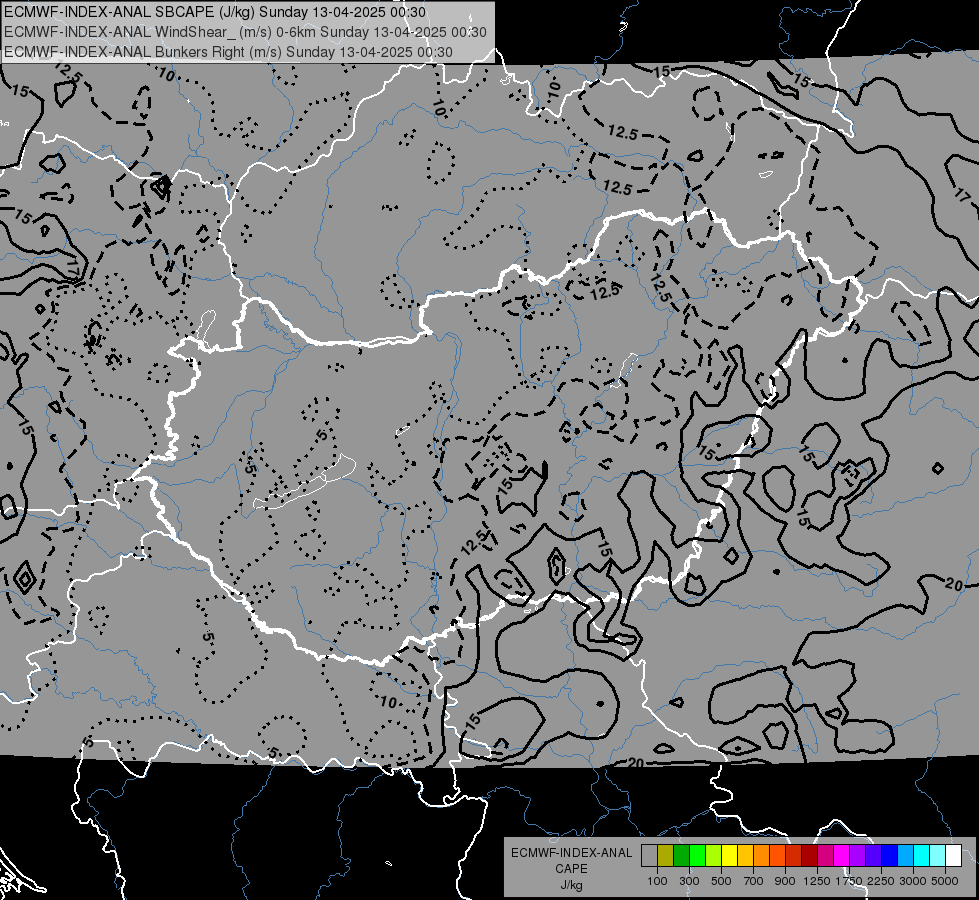Select the pure yellow legend swatch

point(729,855)
